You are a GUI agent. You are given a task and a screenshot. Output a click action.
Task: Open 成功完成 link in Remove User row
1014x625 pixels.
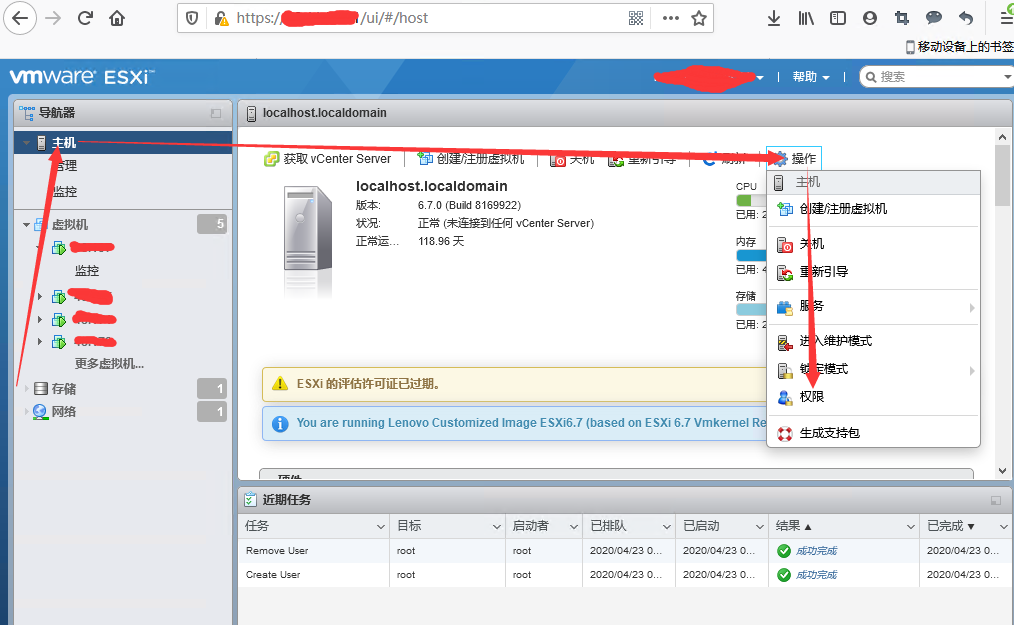816,551
